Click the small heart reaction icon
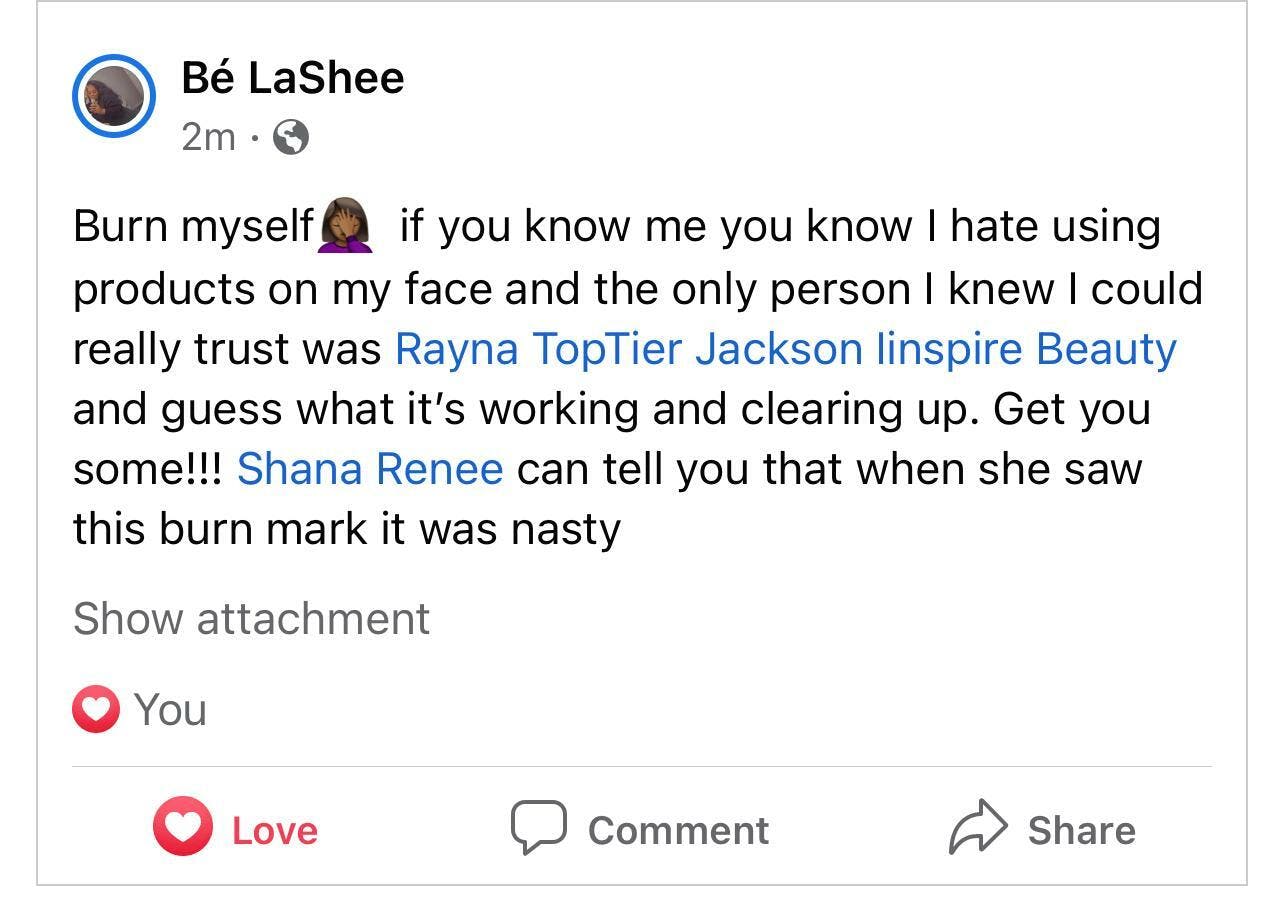1284x909 pixels. 96,710
